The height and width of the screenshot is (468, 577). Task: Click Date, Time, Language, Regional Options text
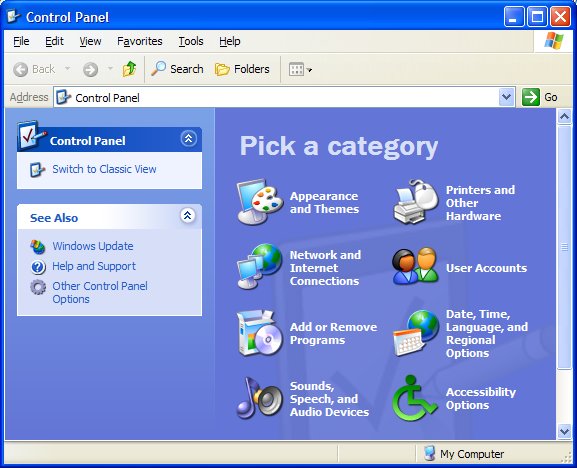click(487, 333)
